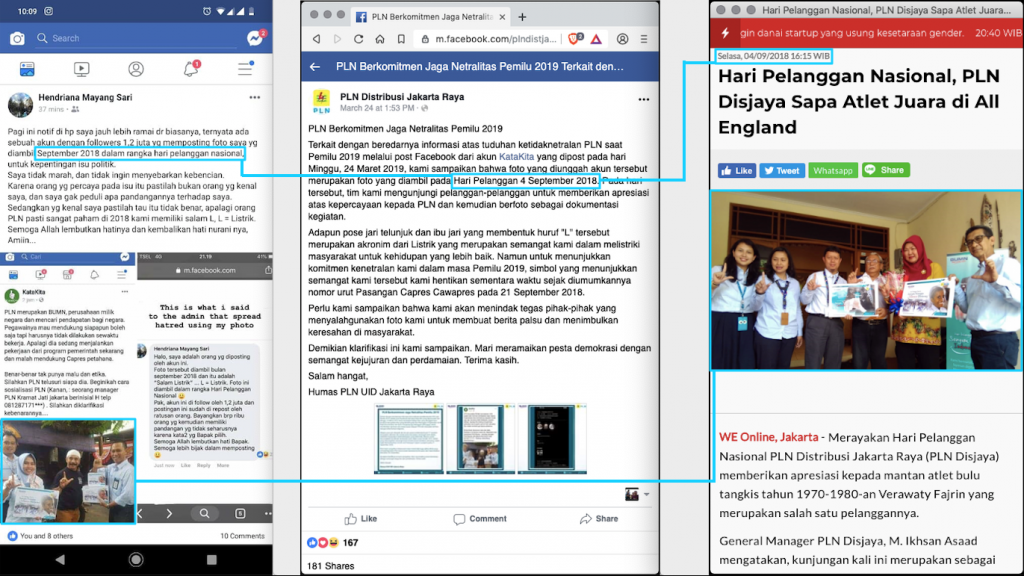
Task: Bookmark the current page in the browser
Action: point(401,39)
